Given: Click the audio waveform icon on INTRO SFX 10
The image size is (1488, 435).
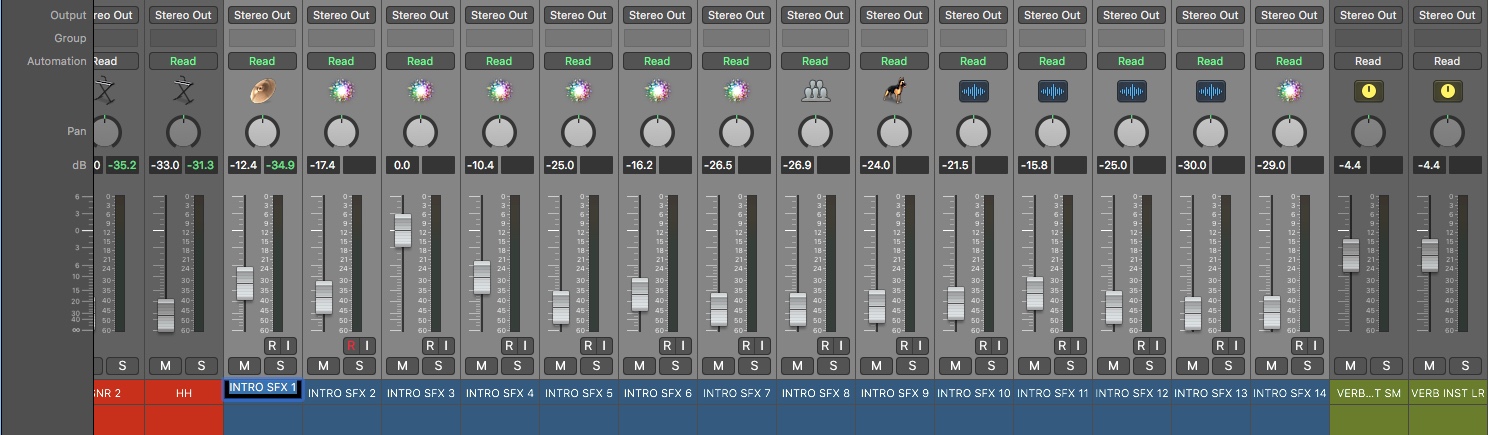Looking at the screenshot, I should 973,92.
